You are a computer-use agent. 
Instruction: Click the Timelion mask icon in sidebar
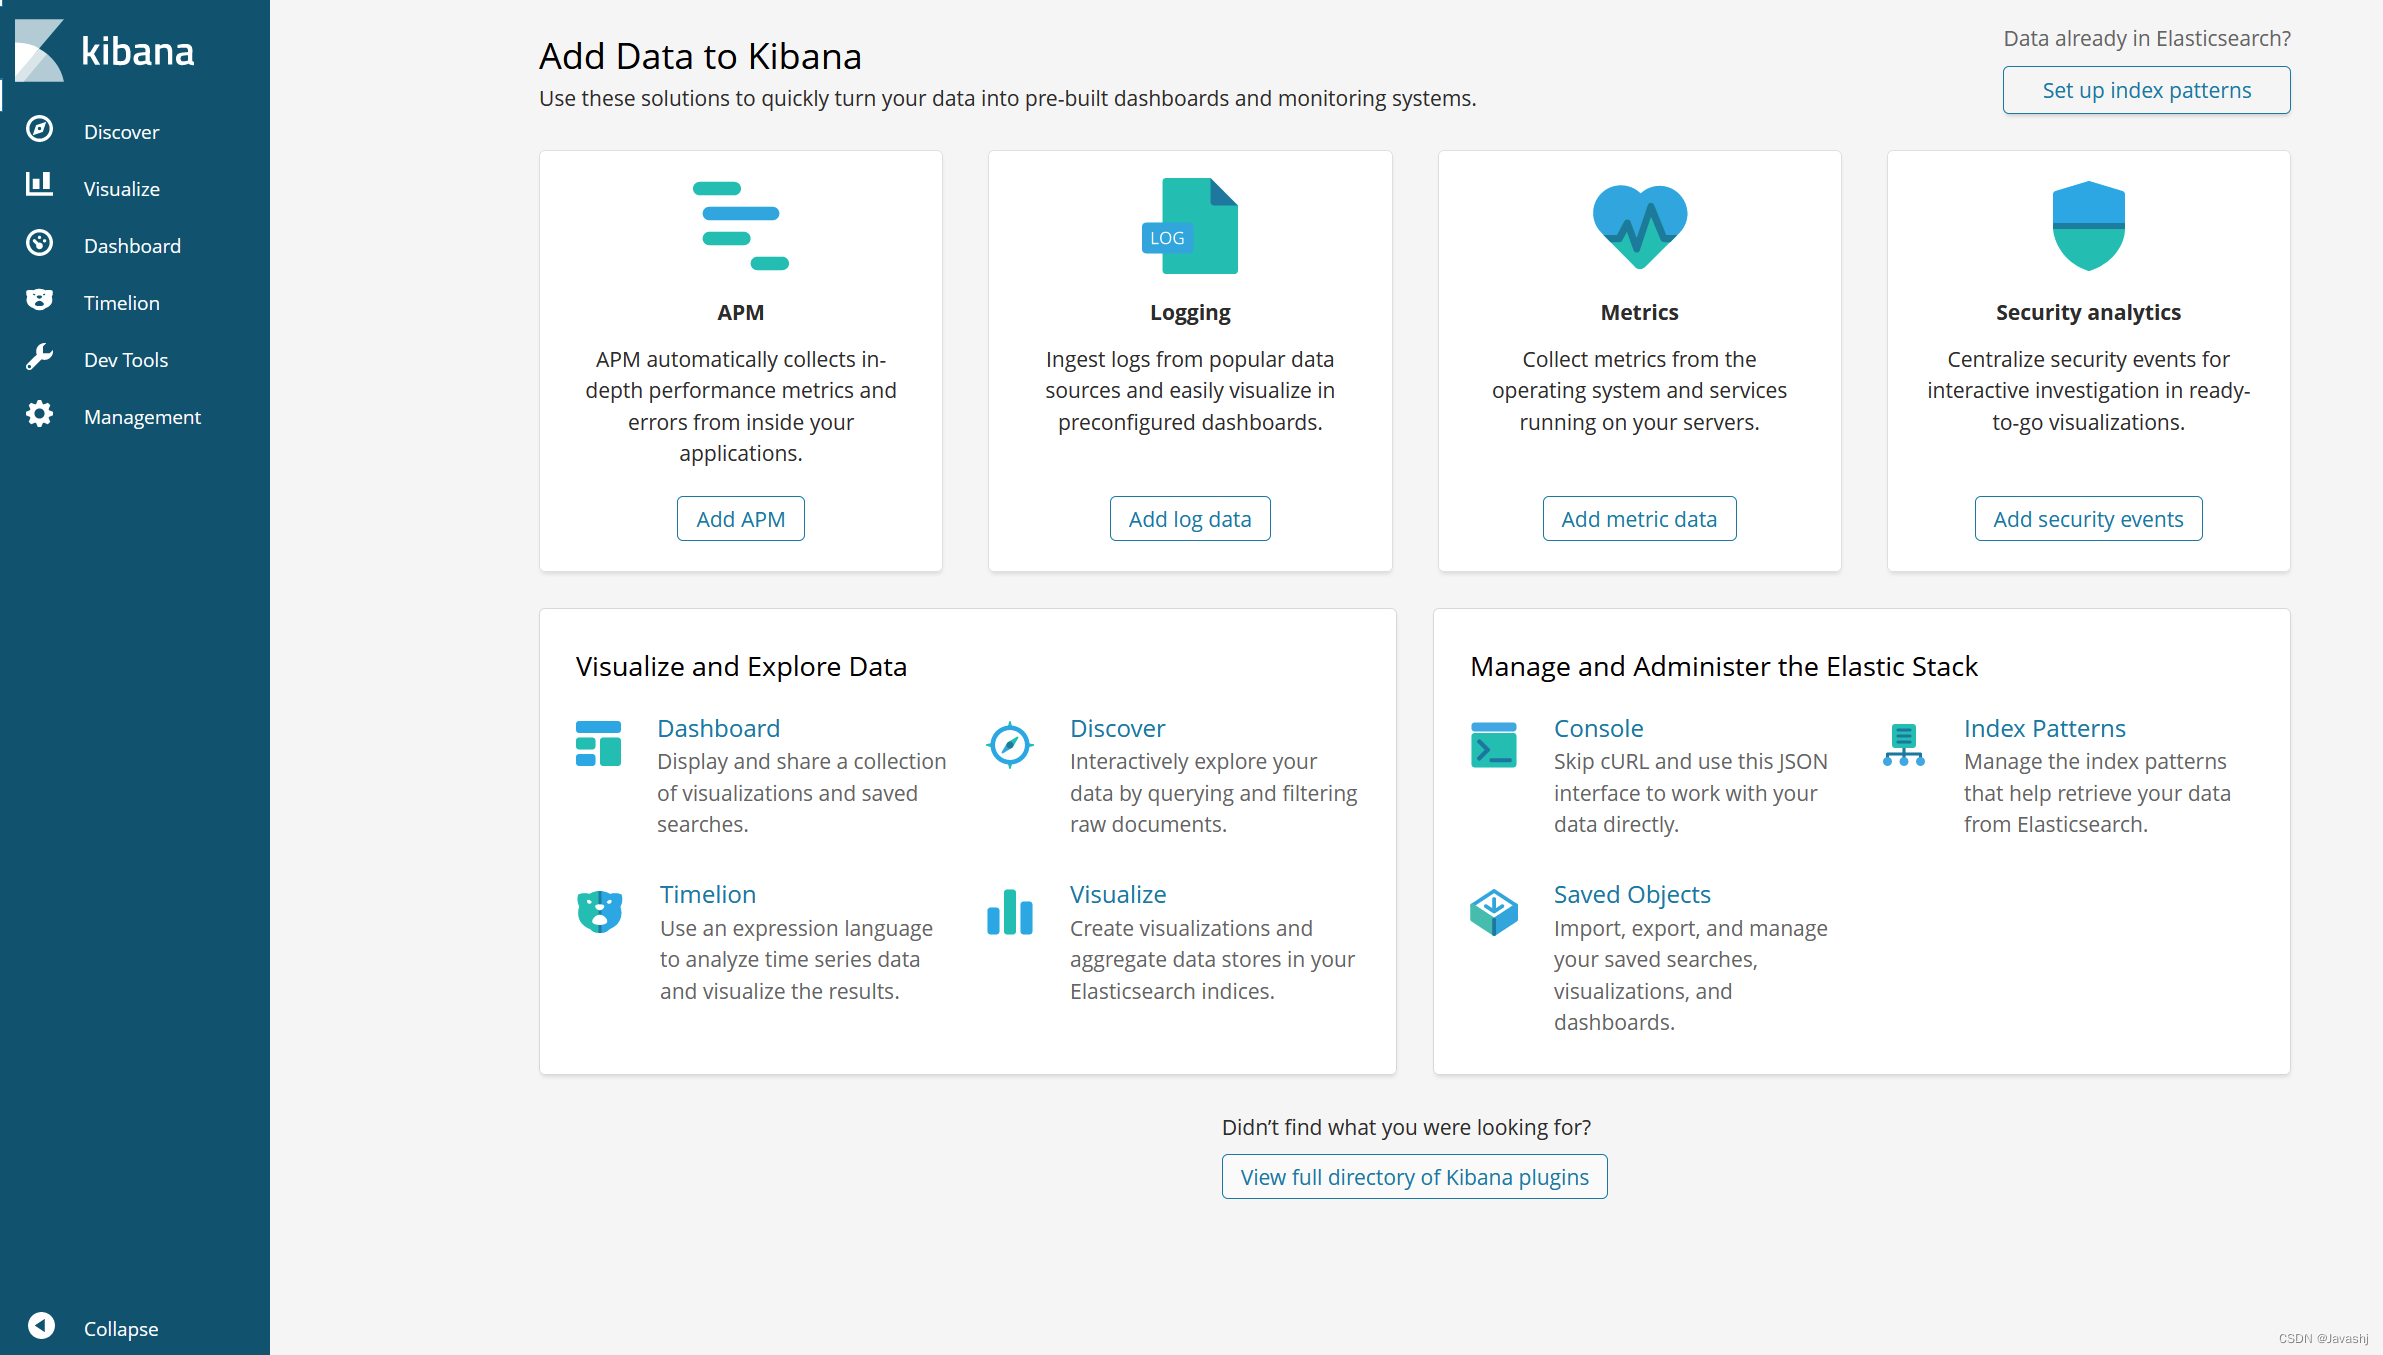coord(40,301)
